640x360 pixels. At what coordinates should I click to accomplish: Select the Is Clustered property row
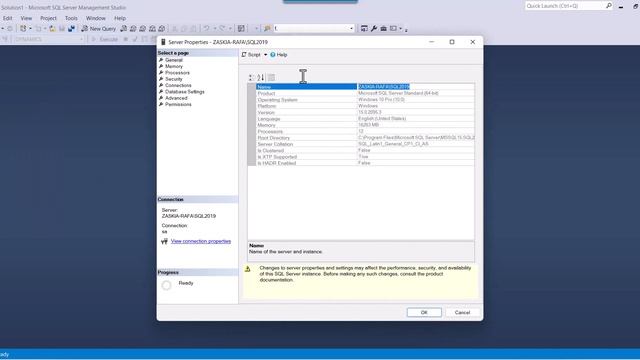tap(365, 151)
